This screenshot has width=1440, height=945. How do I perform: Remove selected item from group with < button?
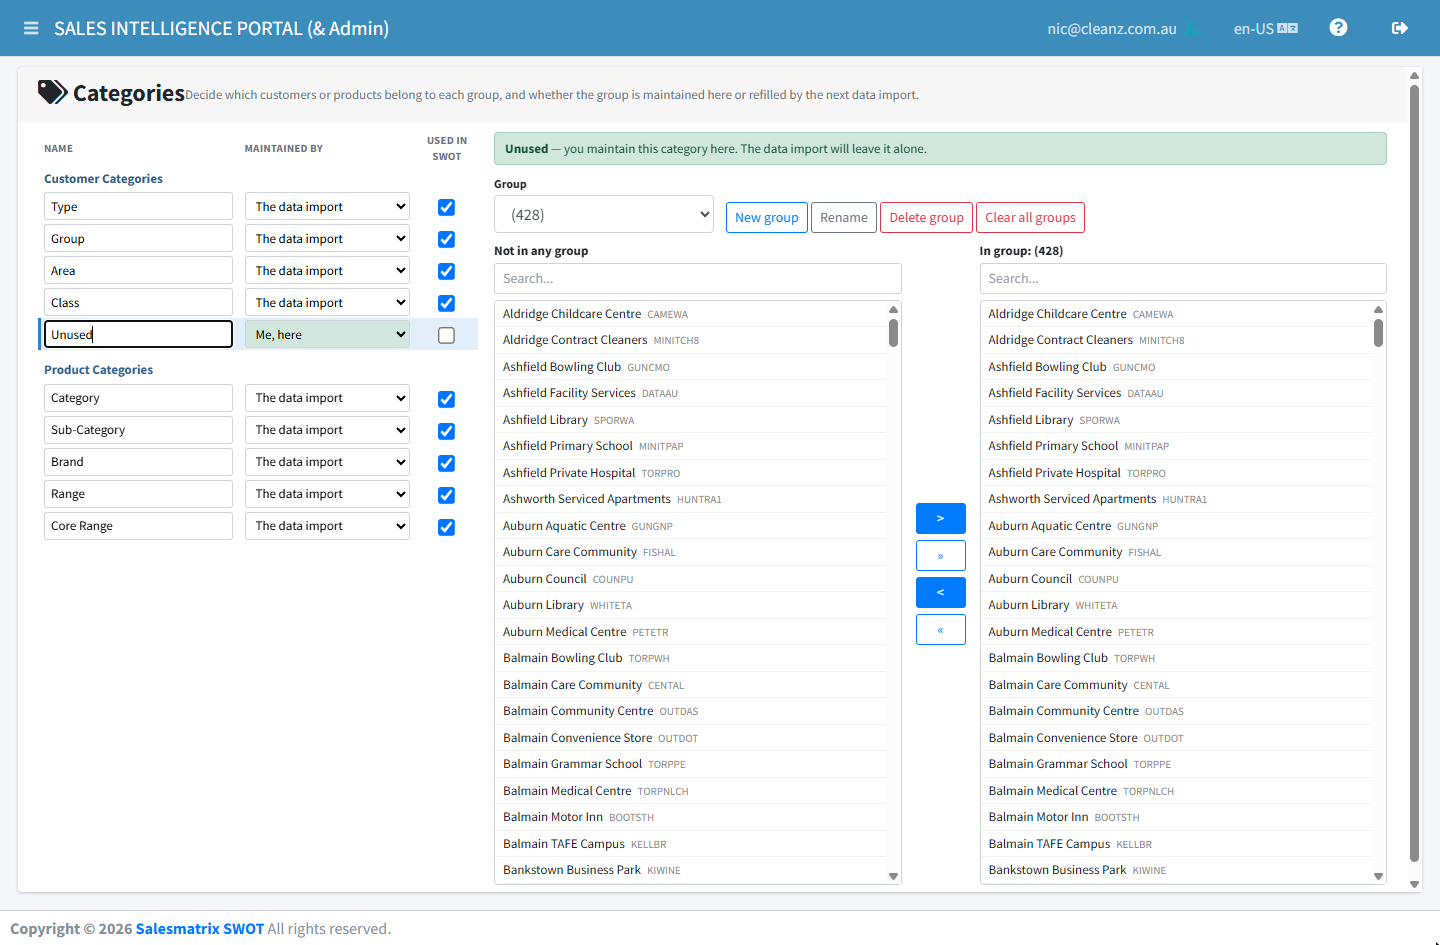pyautogui.click(x=940, y=592)
